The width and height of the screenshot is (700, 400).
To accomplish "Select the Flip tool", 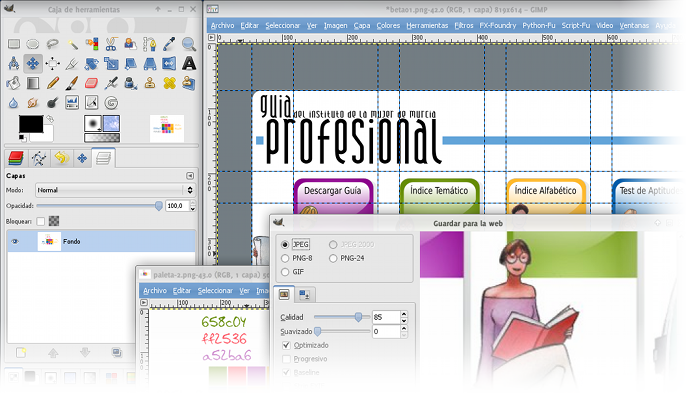I will 170,63.
